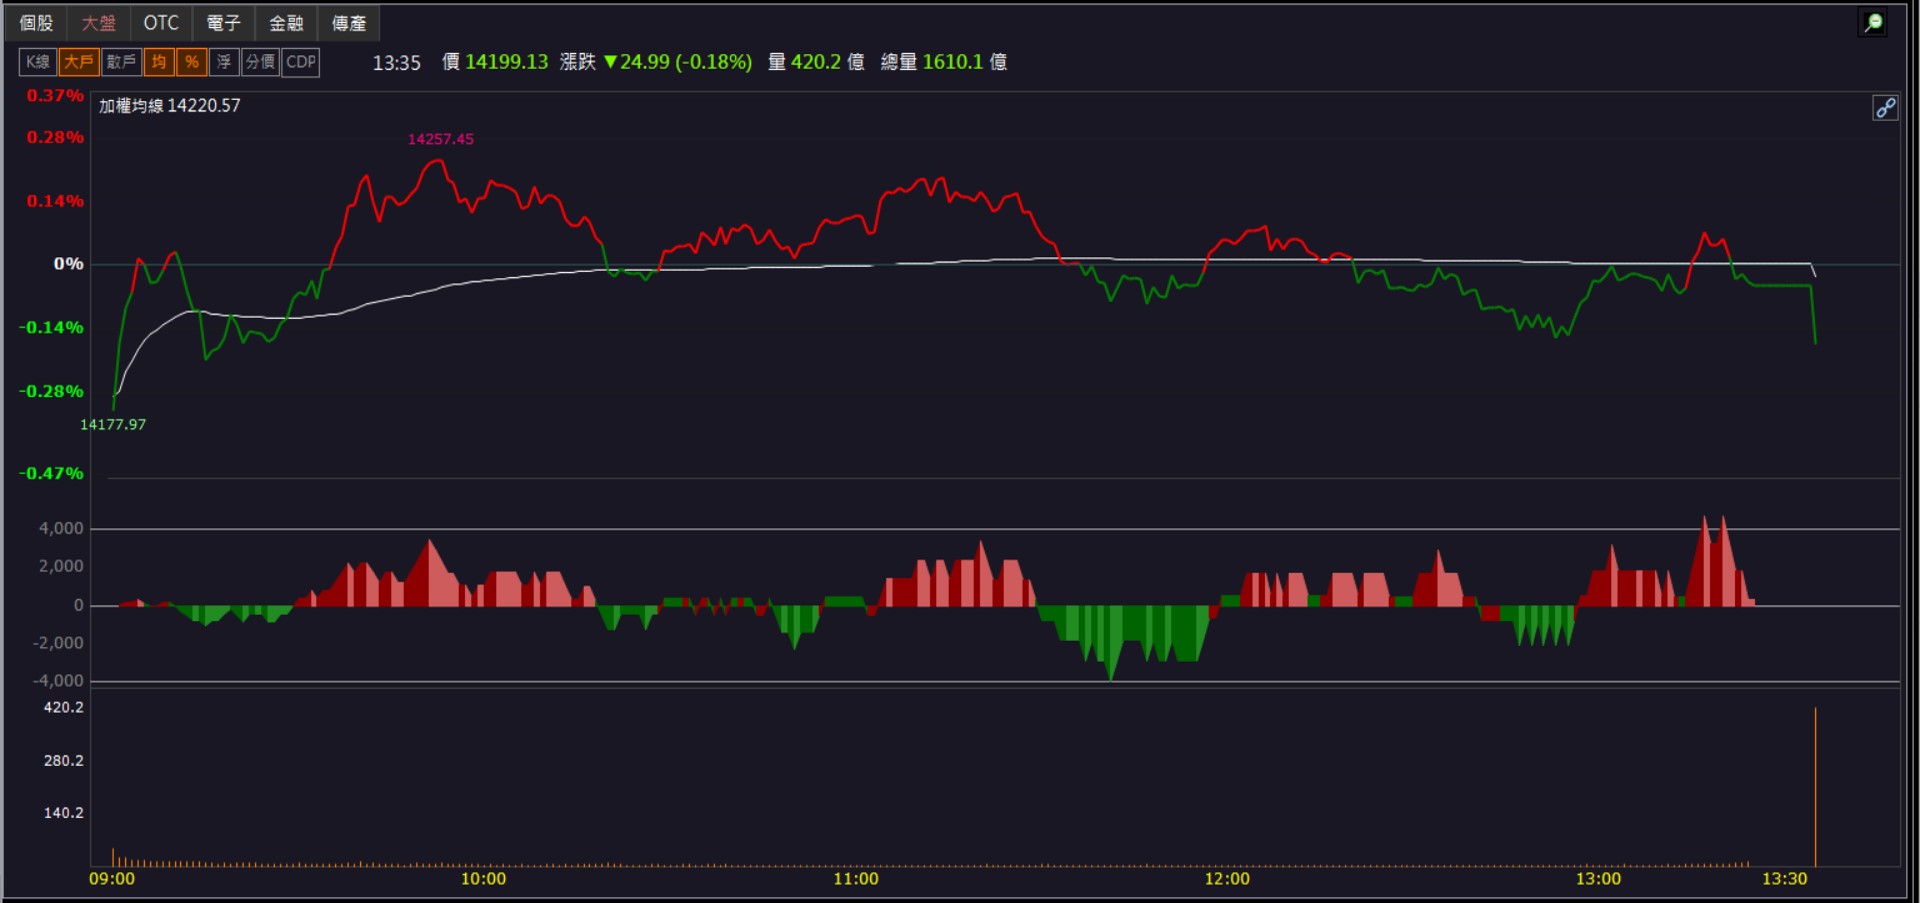Click the 13:00 time axis label
Viewport: 1920px width, 903px height.
point(1598,879)
